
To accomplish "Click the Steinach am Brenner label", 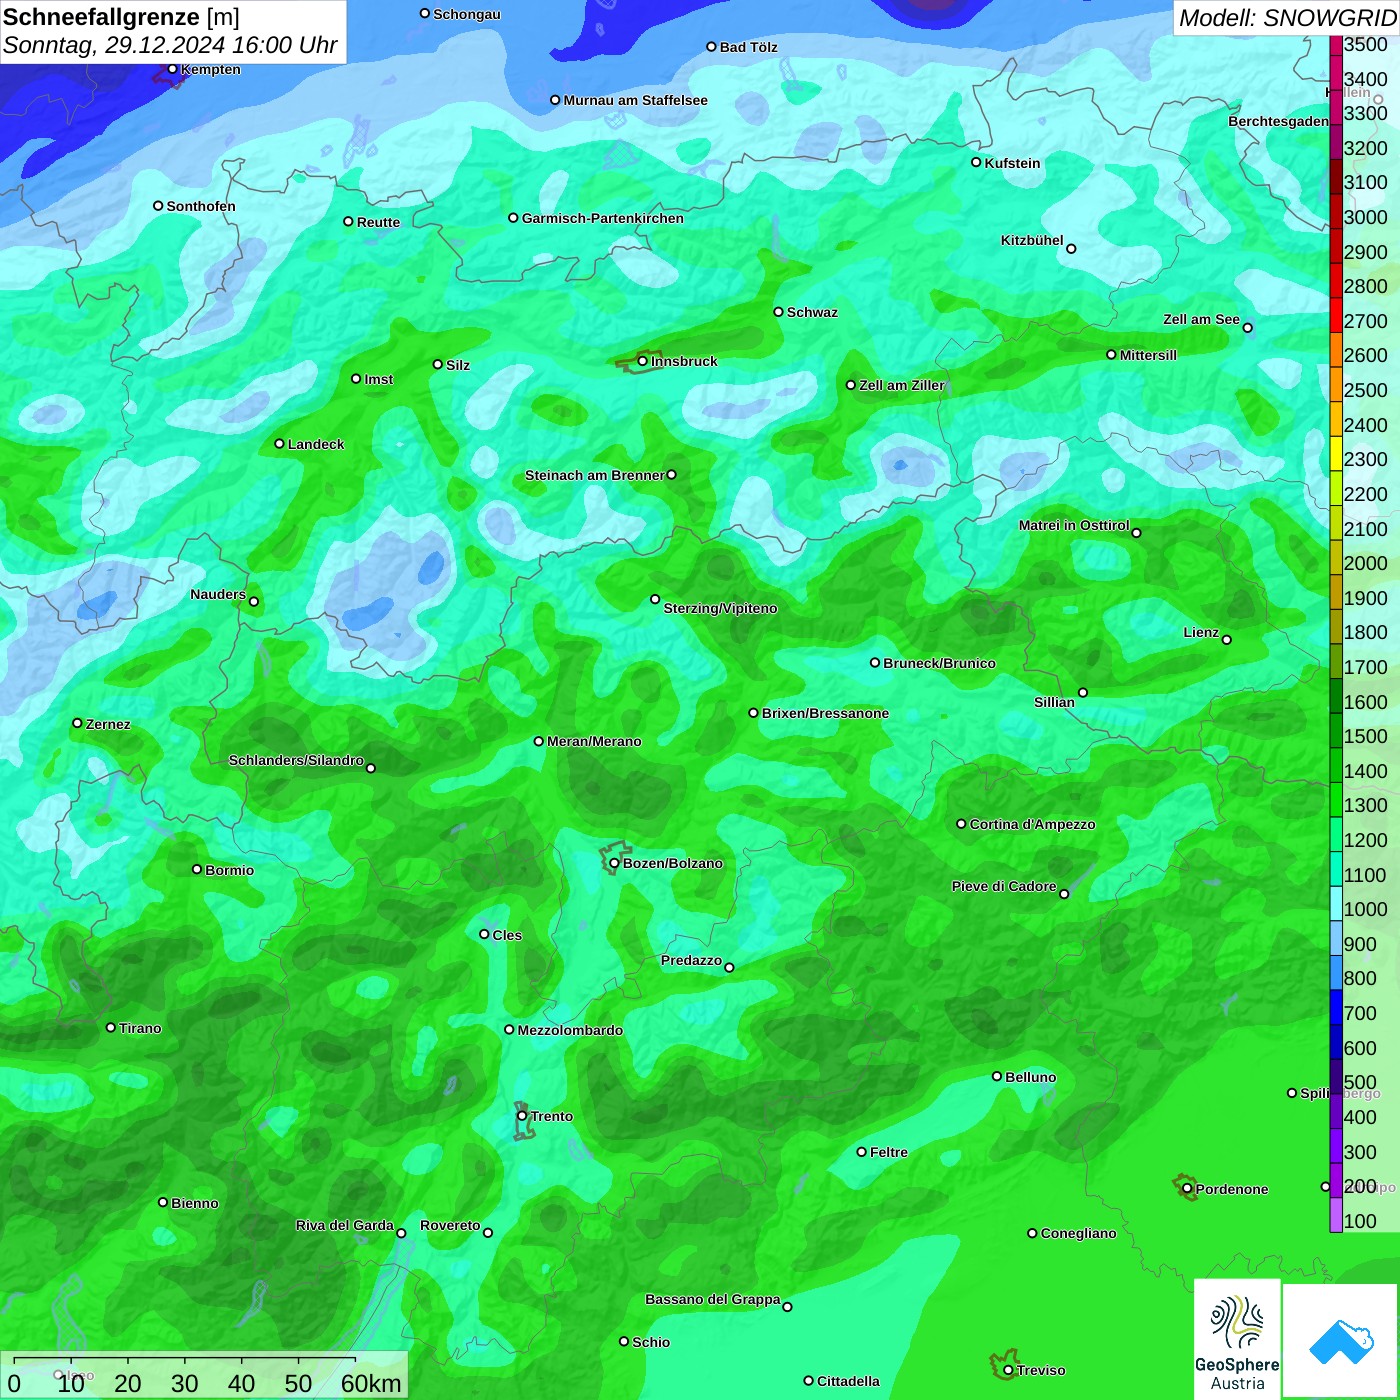I will coord(595,475).
